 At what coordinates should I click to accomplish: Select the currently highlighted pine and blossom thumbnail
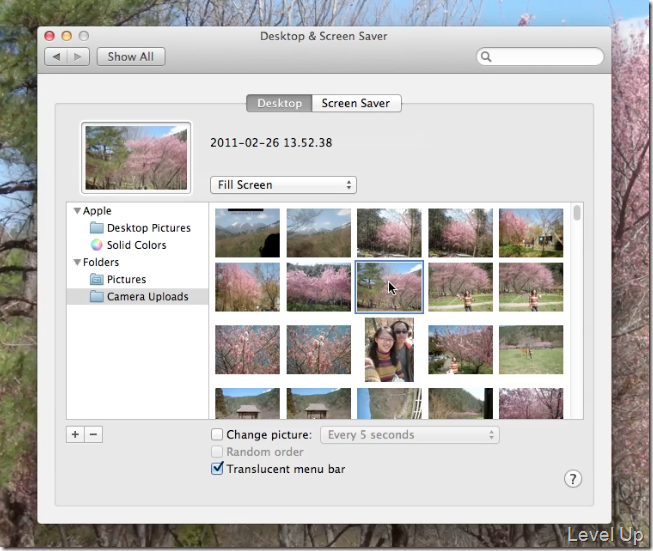point(389,287)
